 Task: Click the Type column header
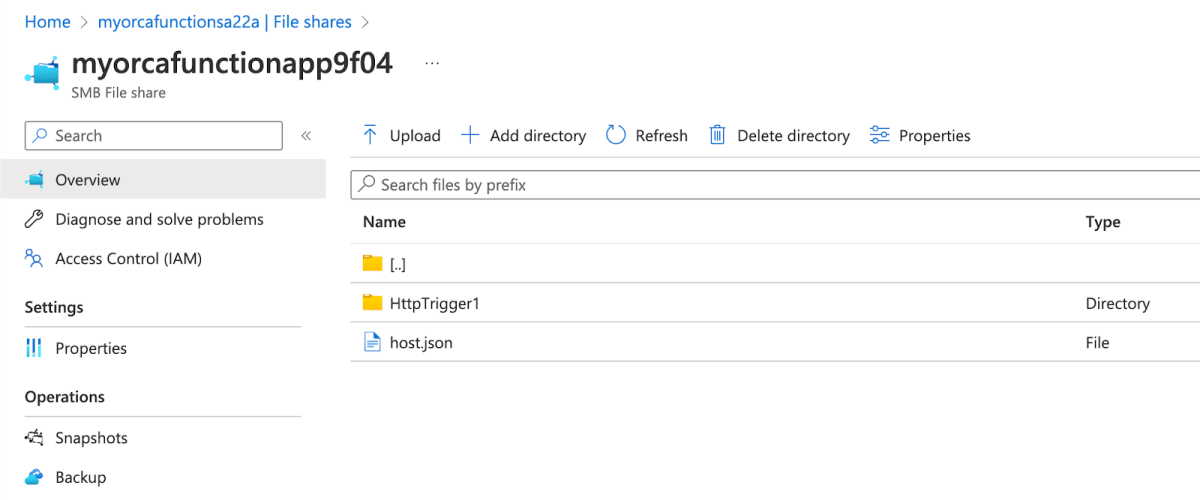1103,222
